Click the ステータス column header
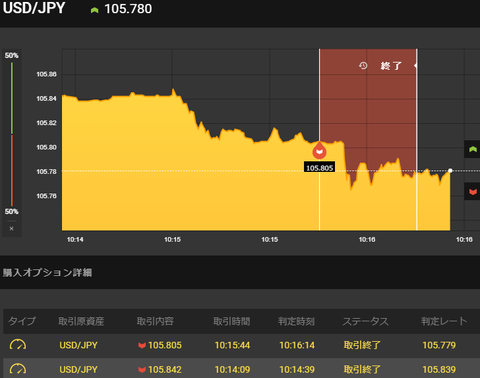The image size is (480, 378). coord(366,321)
